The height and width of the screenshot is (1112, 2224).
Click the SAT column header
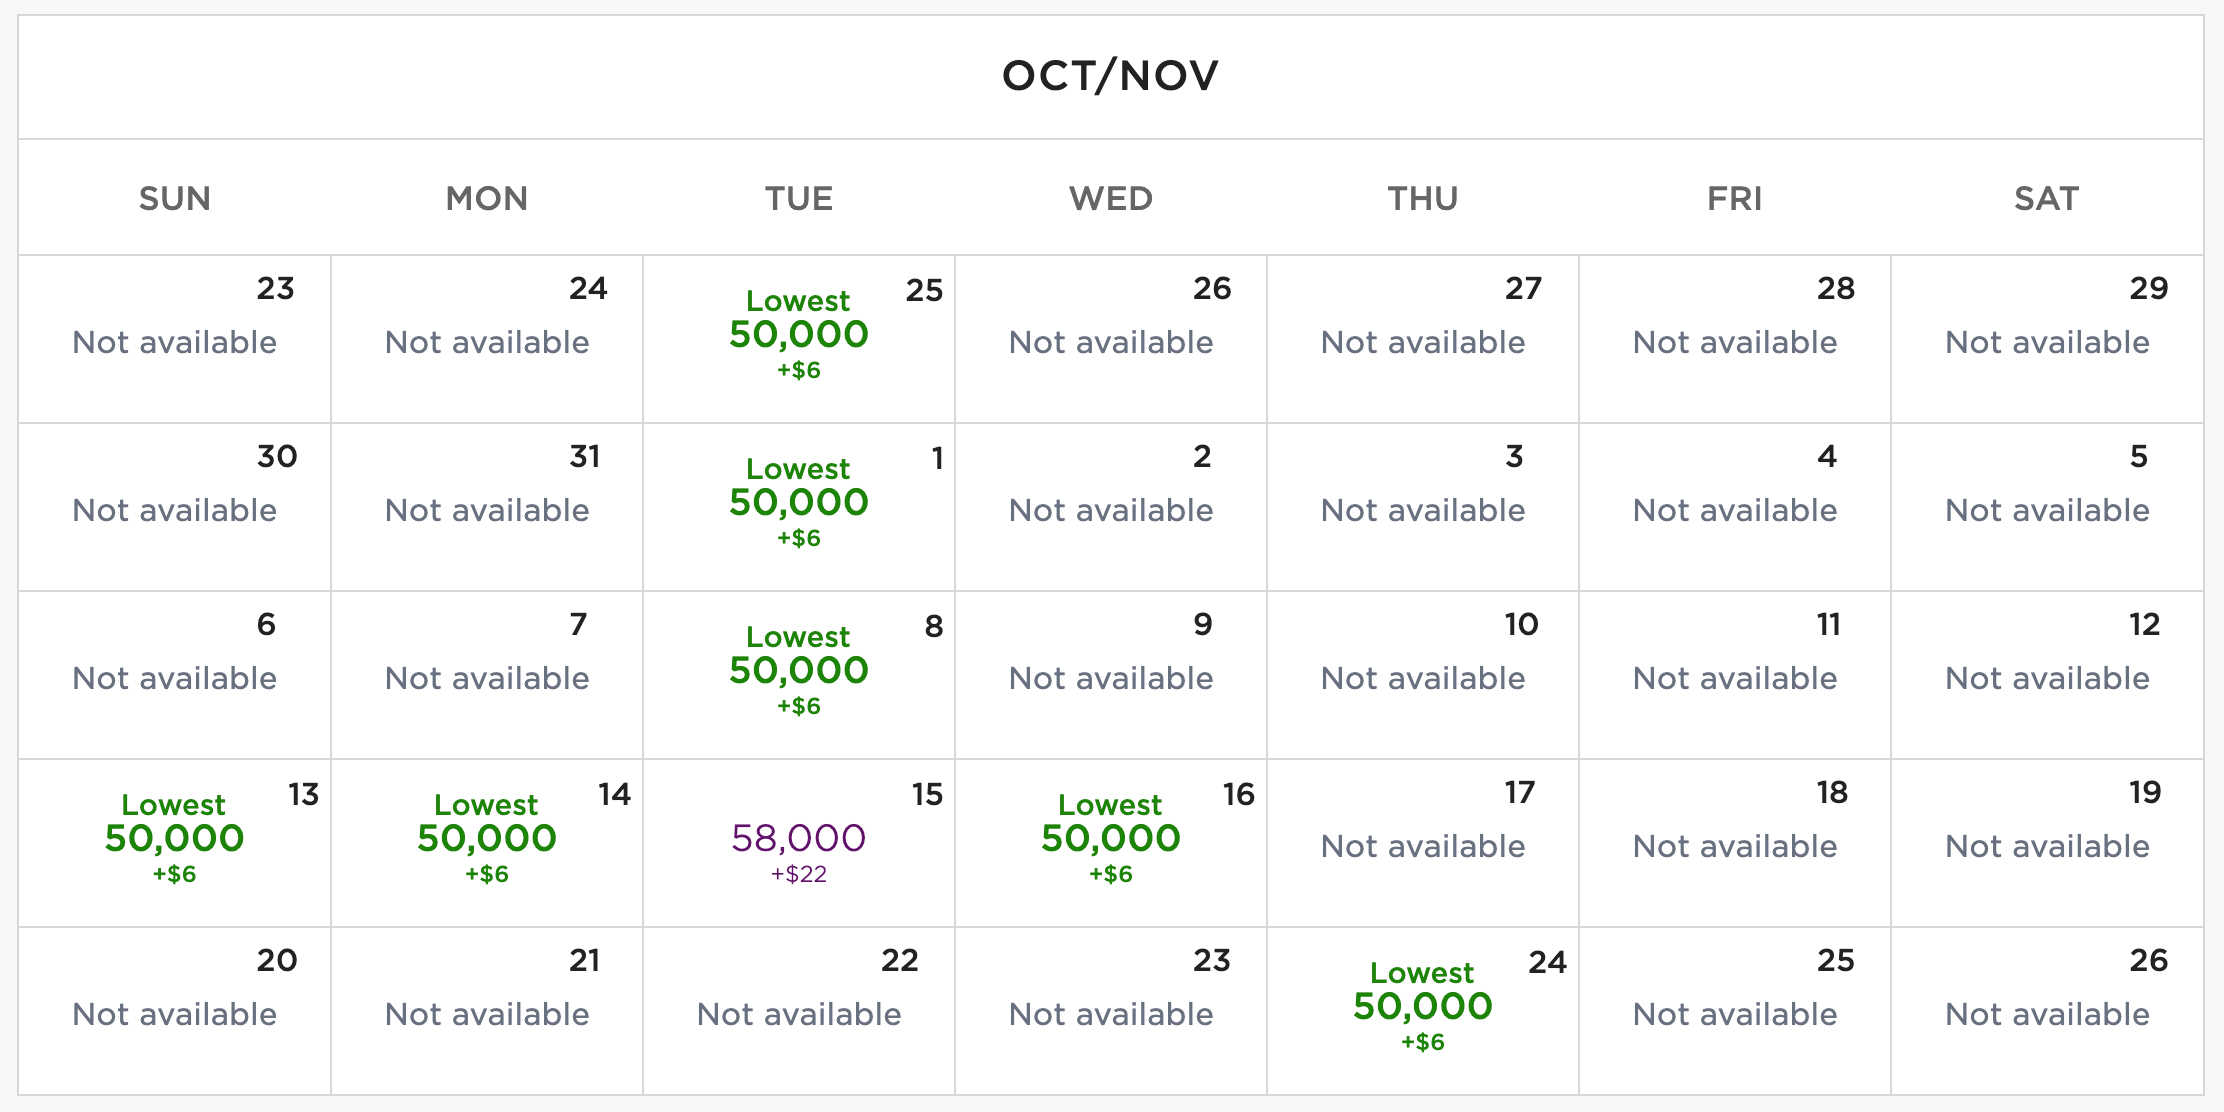coord(2046,198)
